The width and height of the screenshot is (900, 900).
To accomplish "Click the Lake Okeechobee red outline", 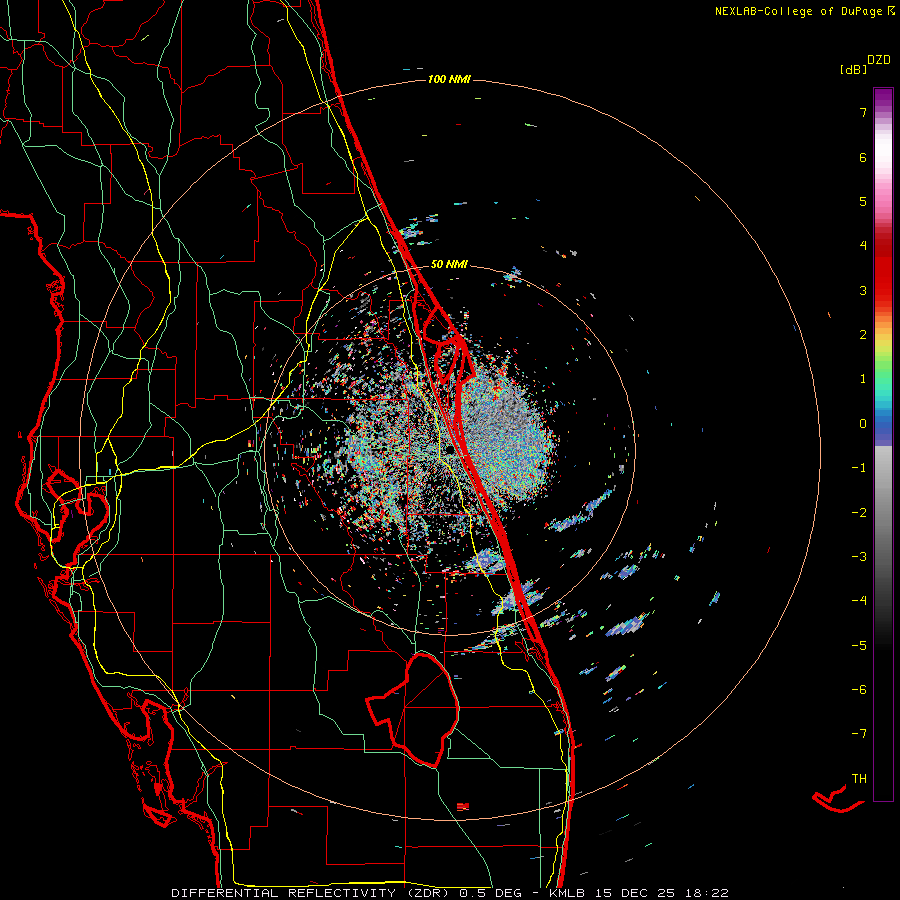I will pyautogui.click(x=413, y=710).
